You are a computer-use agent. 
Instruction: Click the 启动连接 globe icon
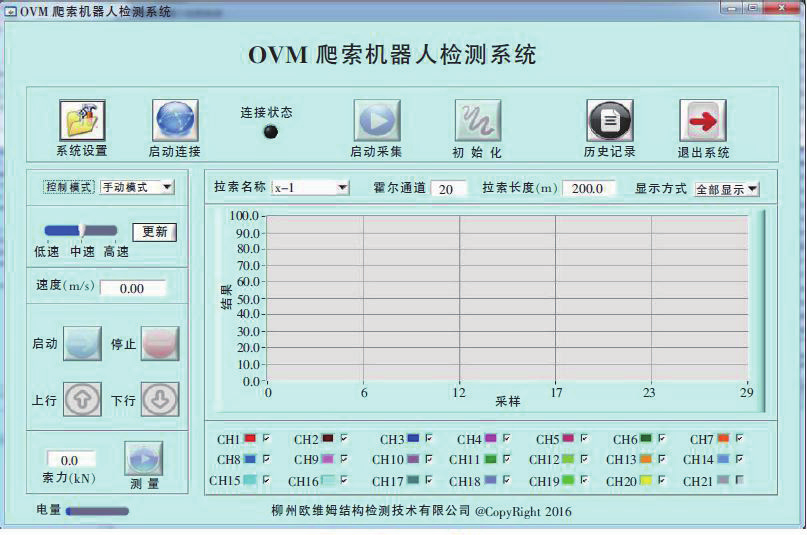tap(174, 121)
